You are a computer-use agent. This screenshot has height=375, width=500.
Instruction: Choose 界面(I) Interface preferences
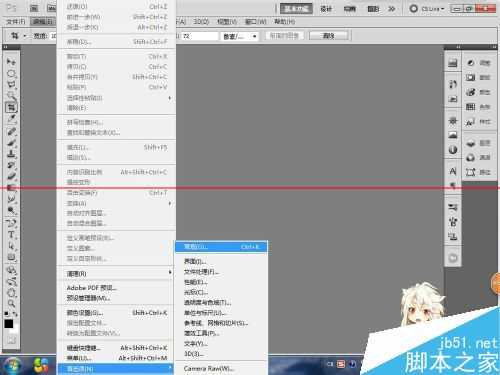(221, 261)
